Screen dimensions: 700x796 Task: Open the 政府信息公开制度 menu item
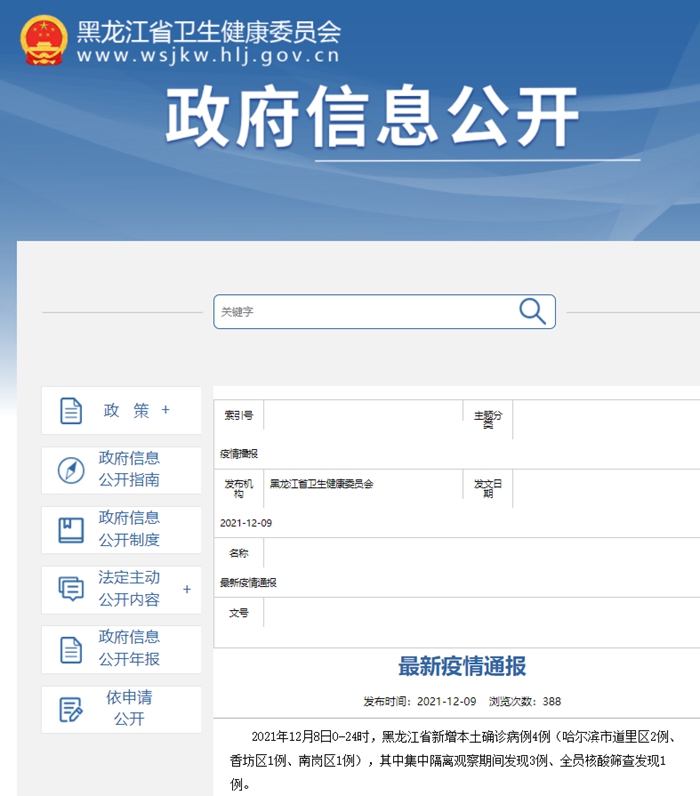click(129, 529)
